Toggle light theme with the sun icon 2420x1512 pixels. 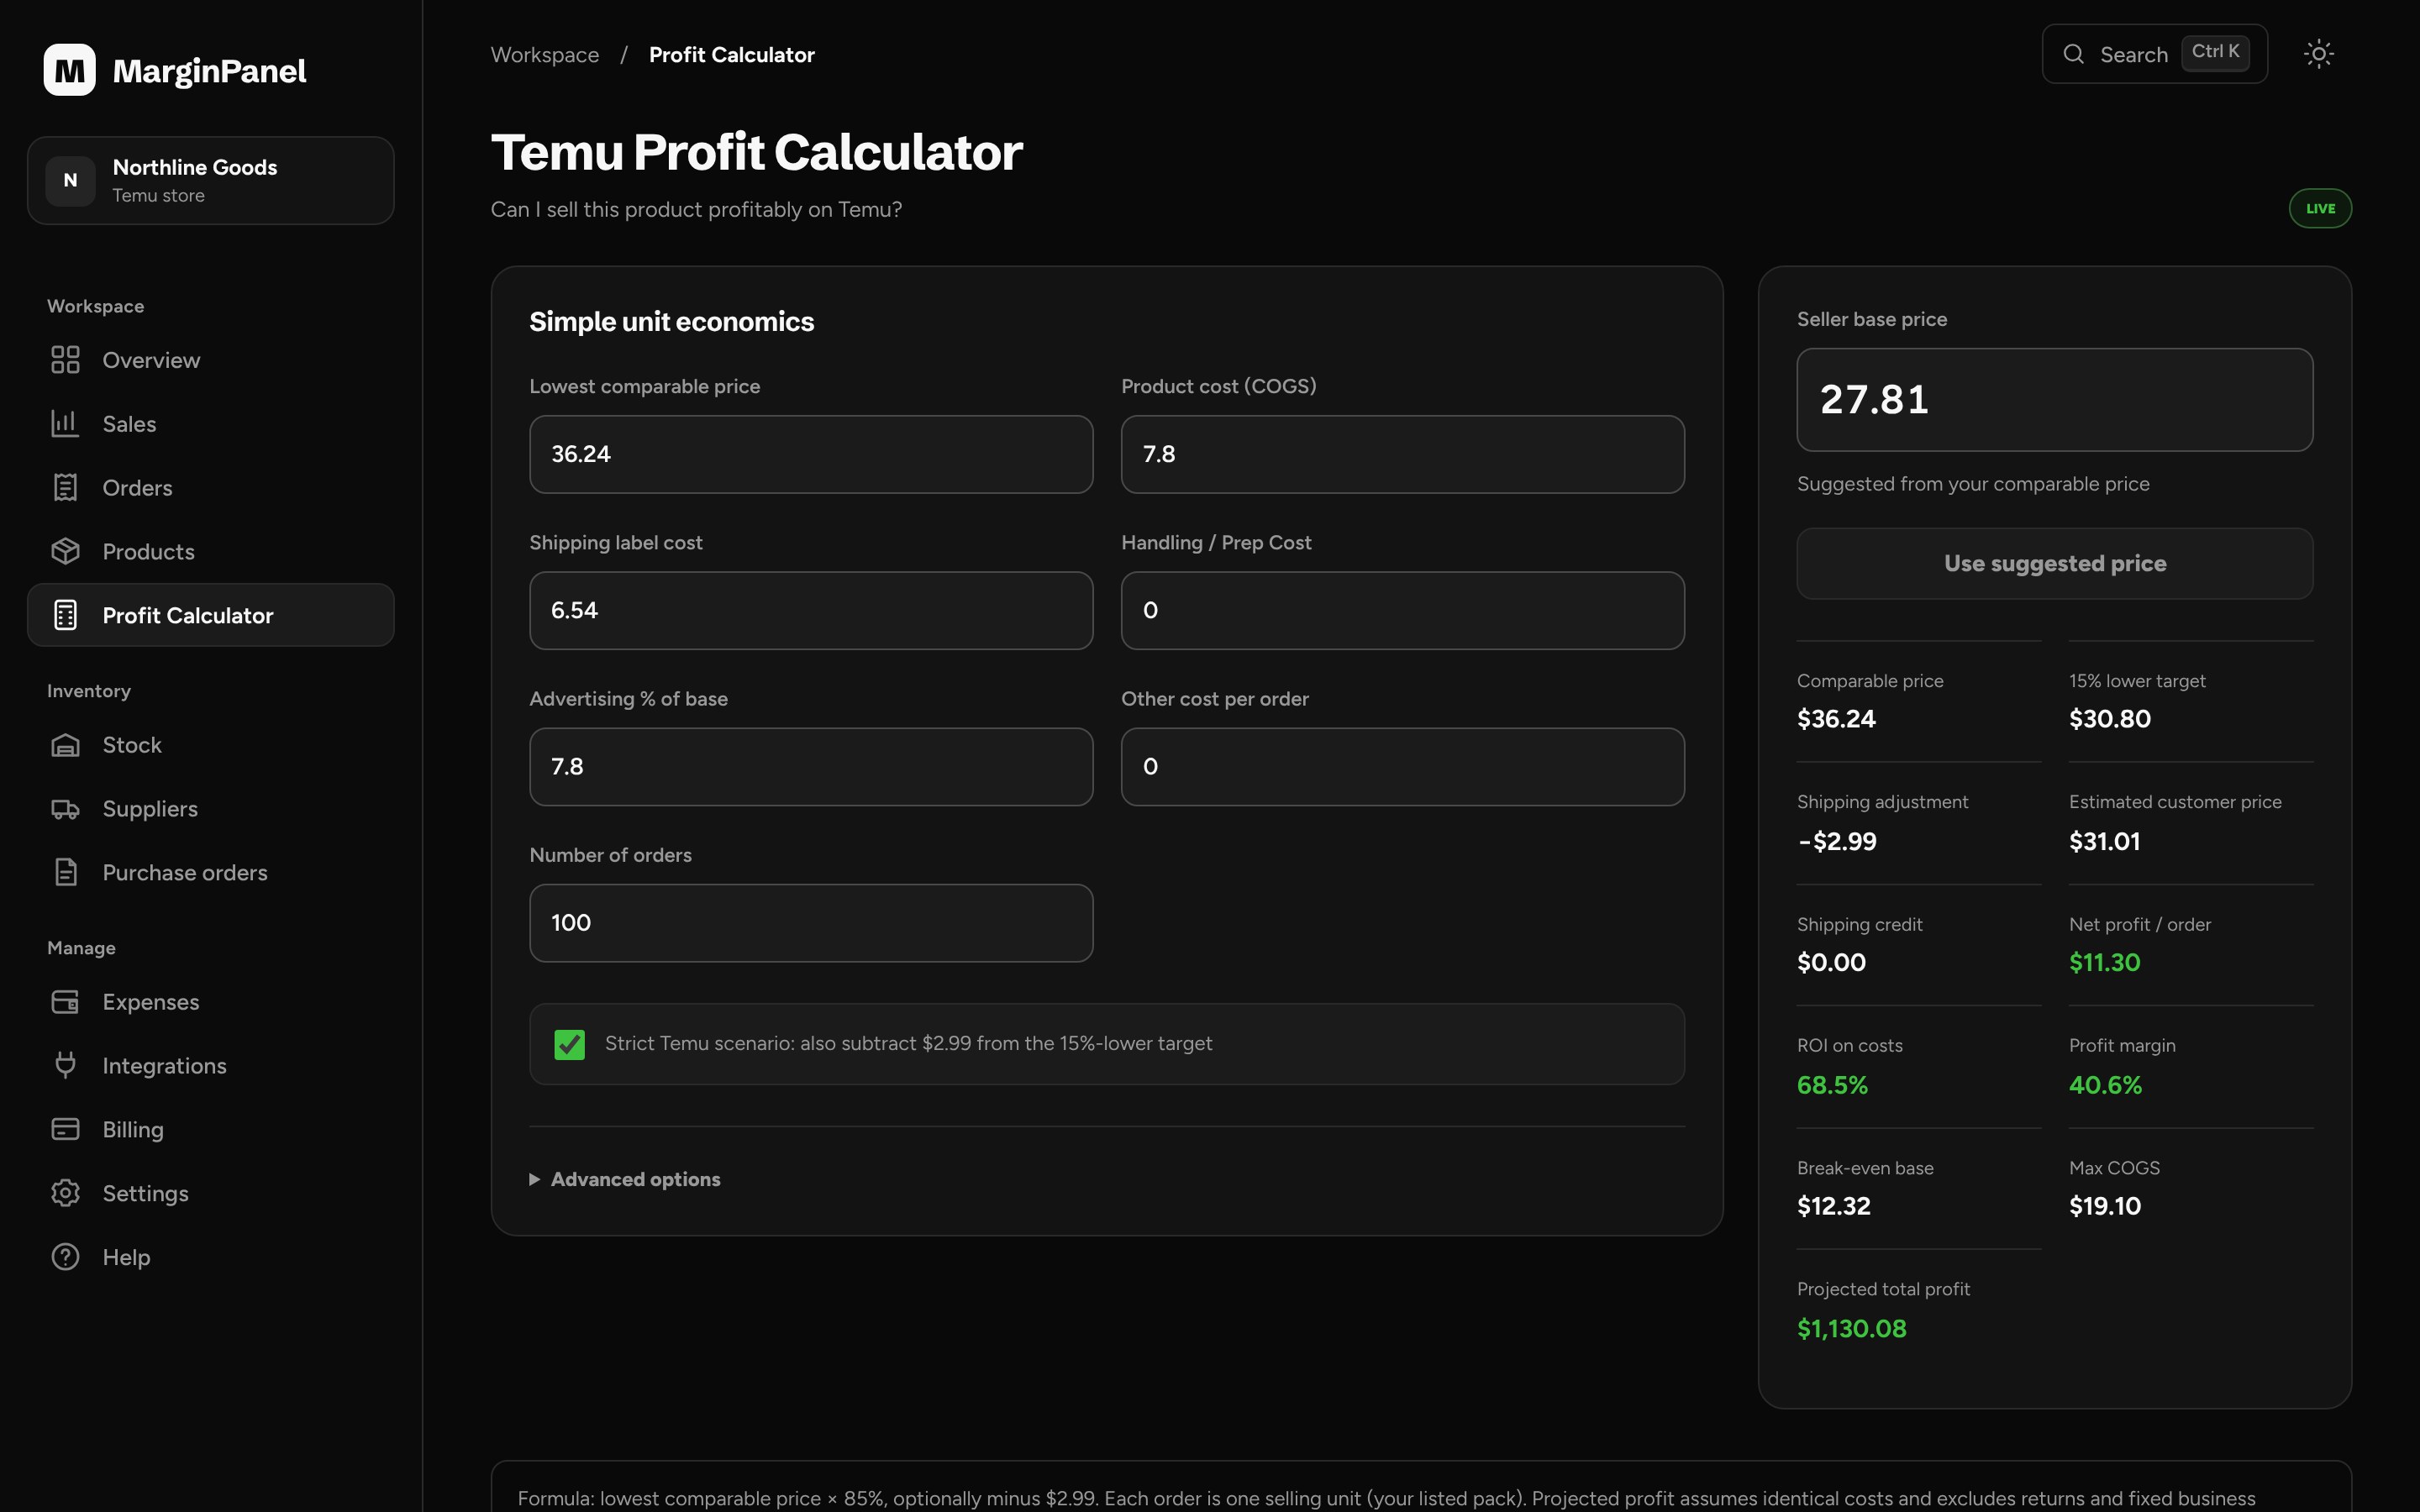[x=2318, y=54]
